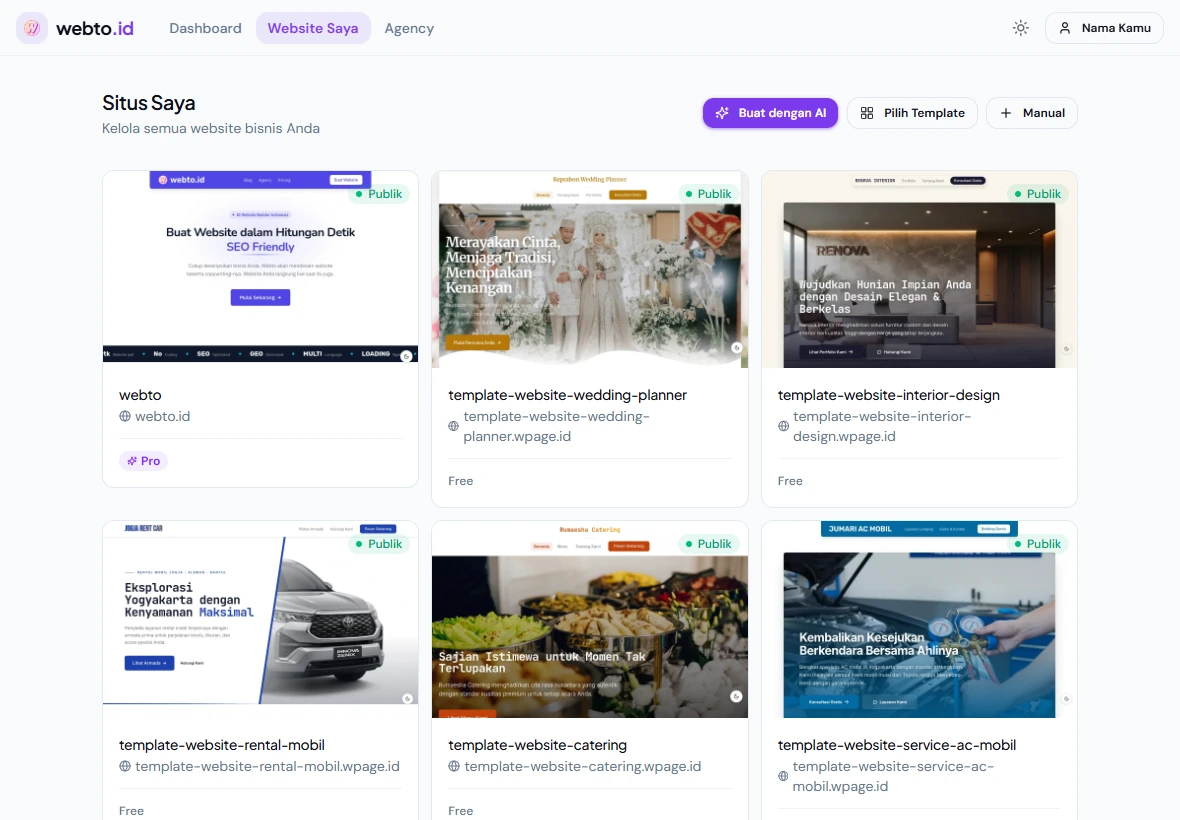1180x820 pixels.
Task: Open the template-website-wedding-planner.wpage.id link
Action: point(556,426)
